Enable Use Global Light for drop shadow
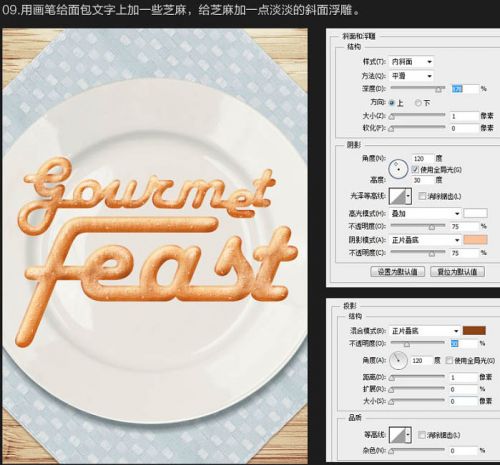 449,360
